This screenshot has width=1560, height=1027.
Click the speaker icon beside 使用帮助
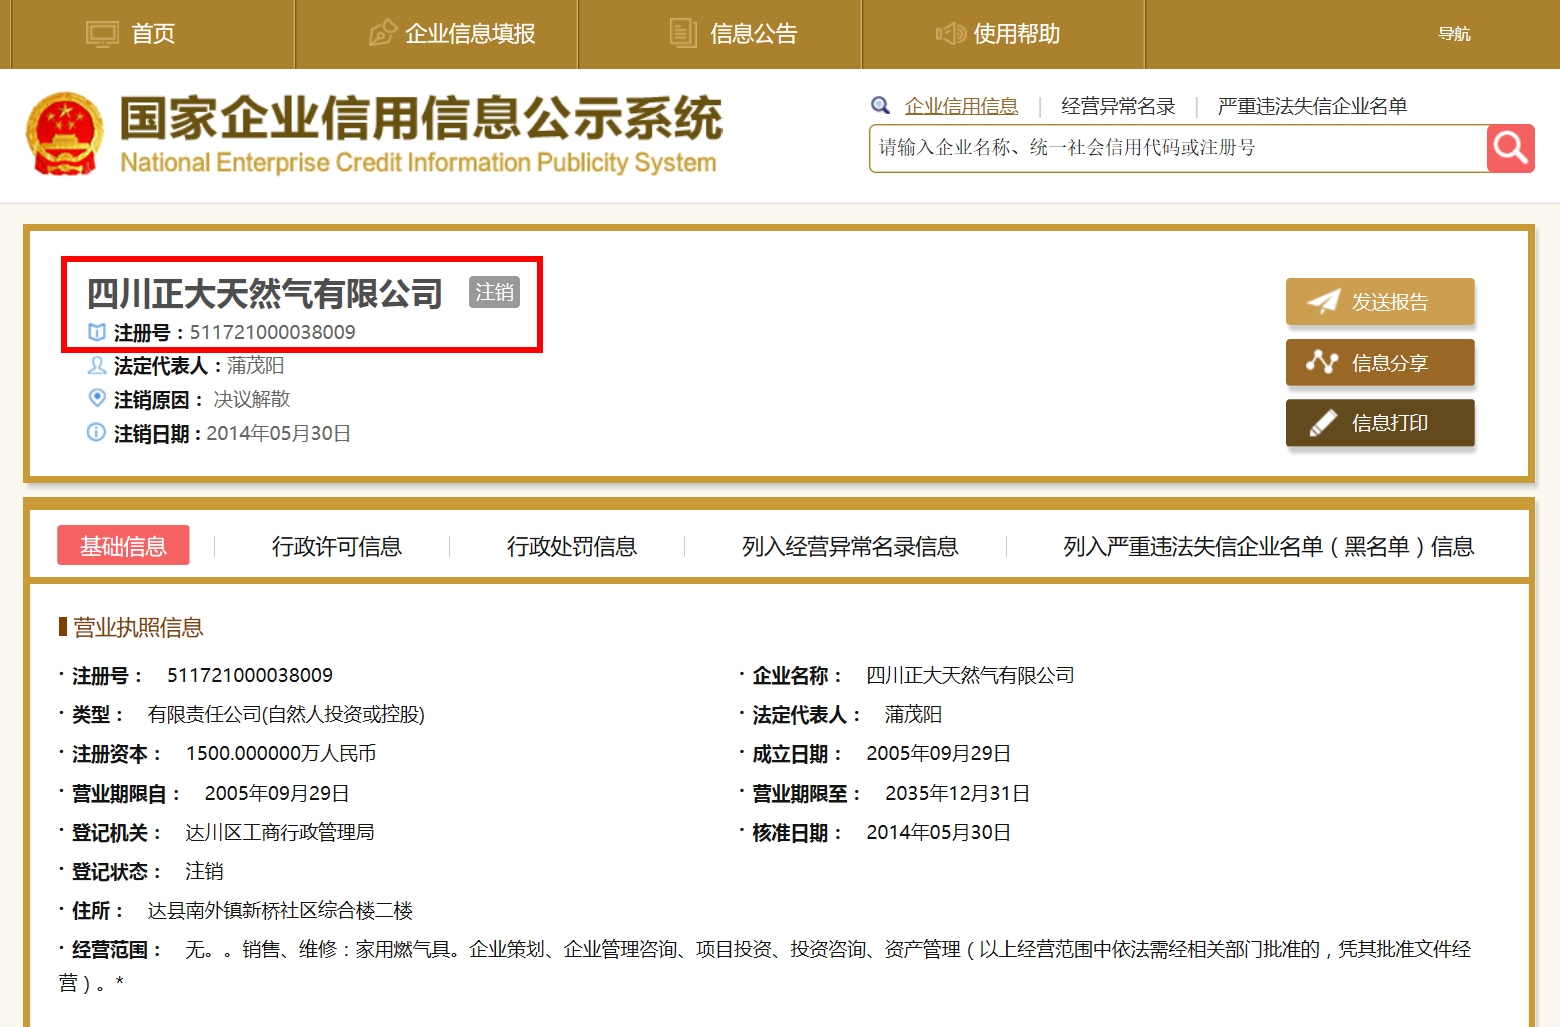coord(950,34)
